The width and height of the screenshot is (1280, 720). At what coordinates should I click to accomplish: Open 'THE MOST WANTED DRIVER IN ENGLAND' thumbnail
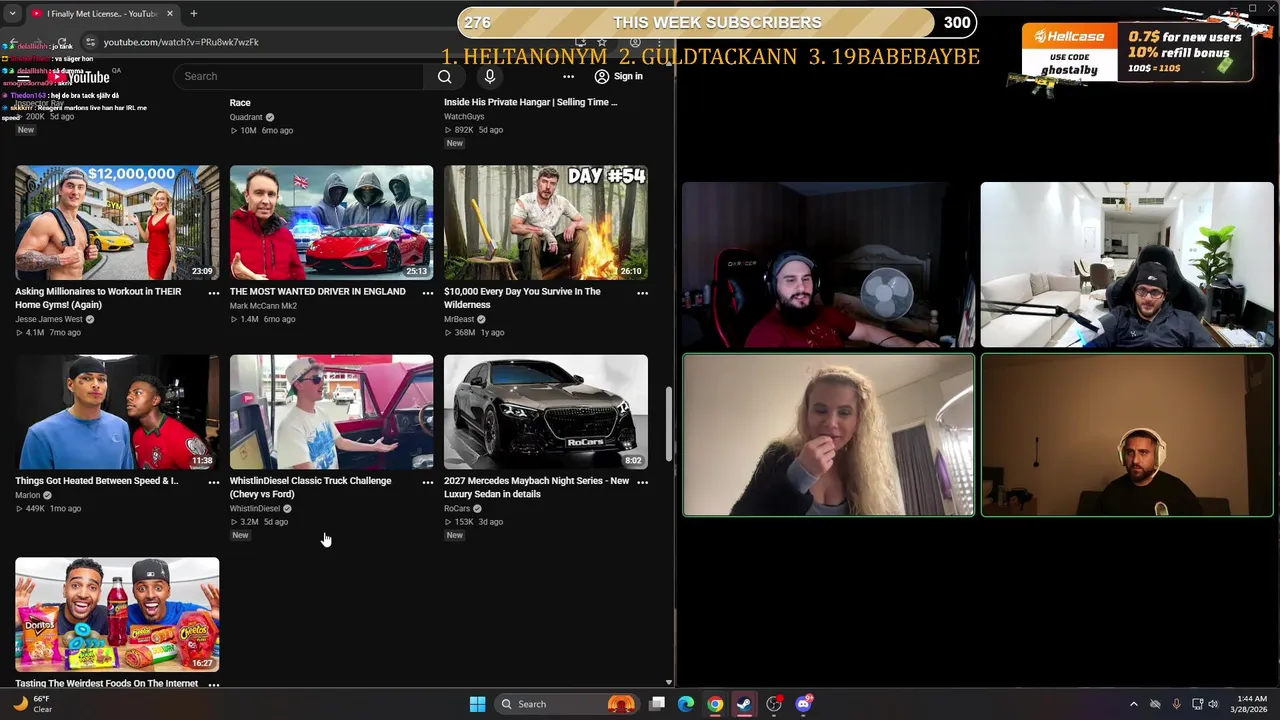(x=331, y=222)
